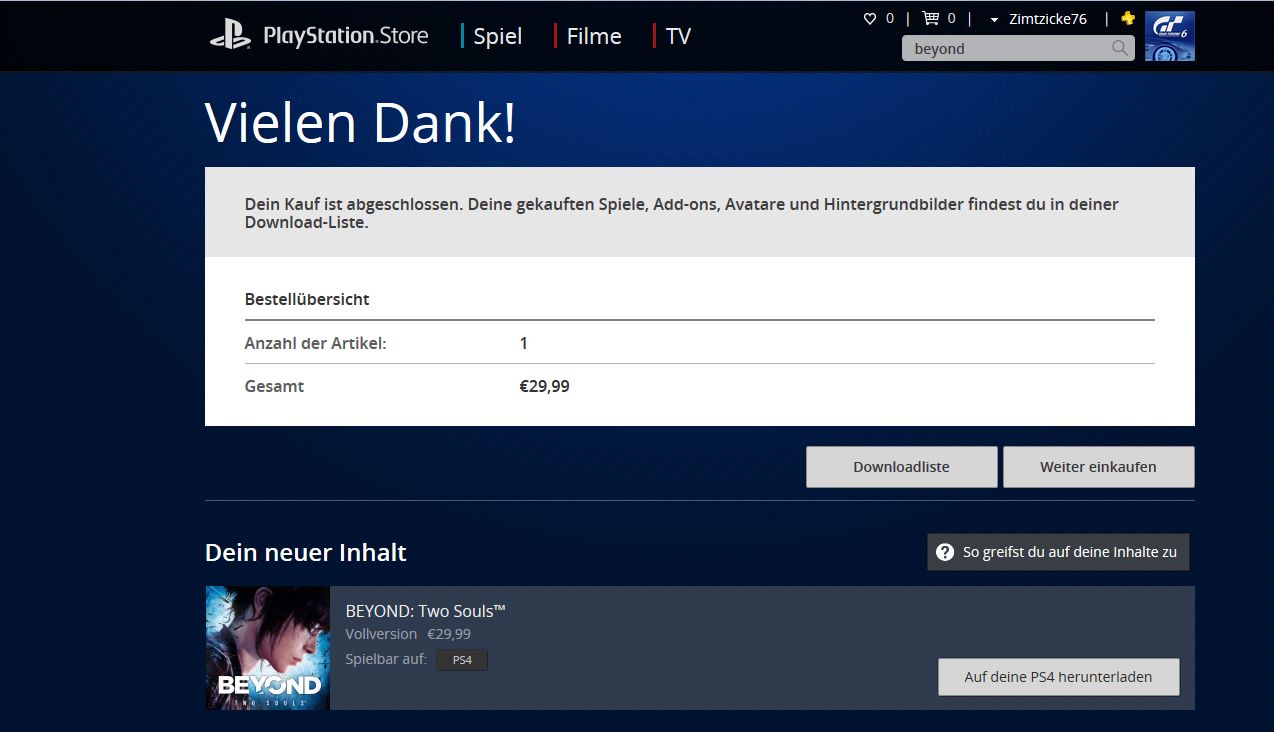Screen dimensions: 1274x732
Task: Click the BEYOND Two Souls cover thumbnail
Action: pyautogui.click(x=268, y=648)
